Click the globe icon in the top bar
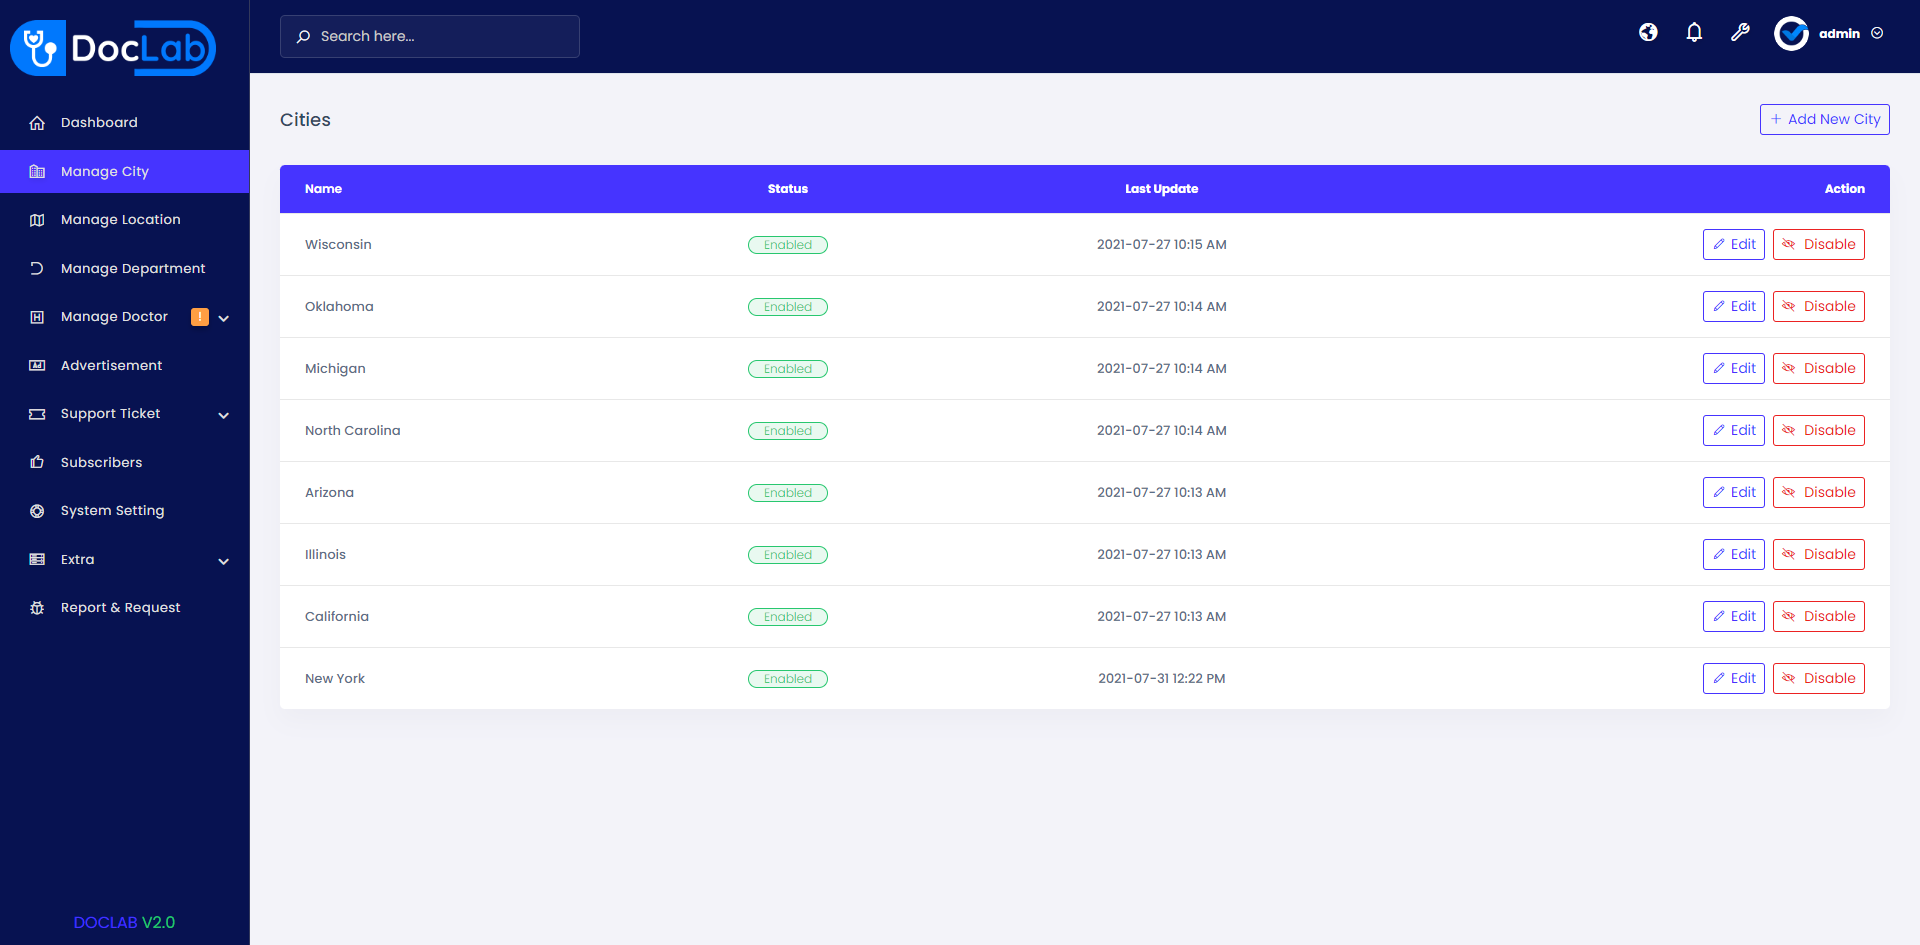This screenshot has height=945, width=1920. pos(1648,32)
